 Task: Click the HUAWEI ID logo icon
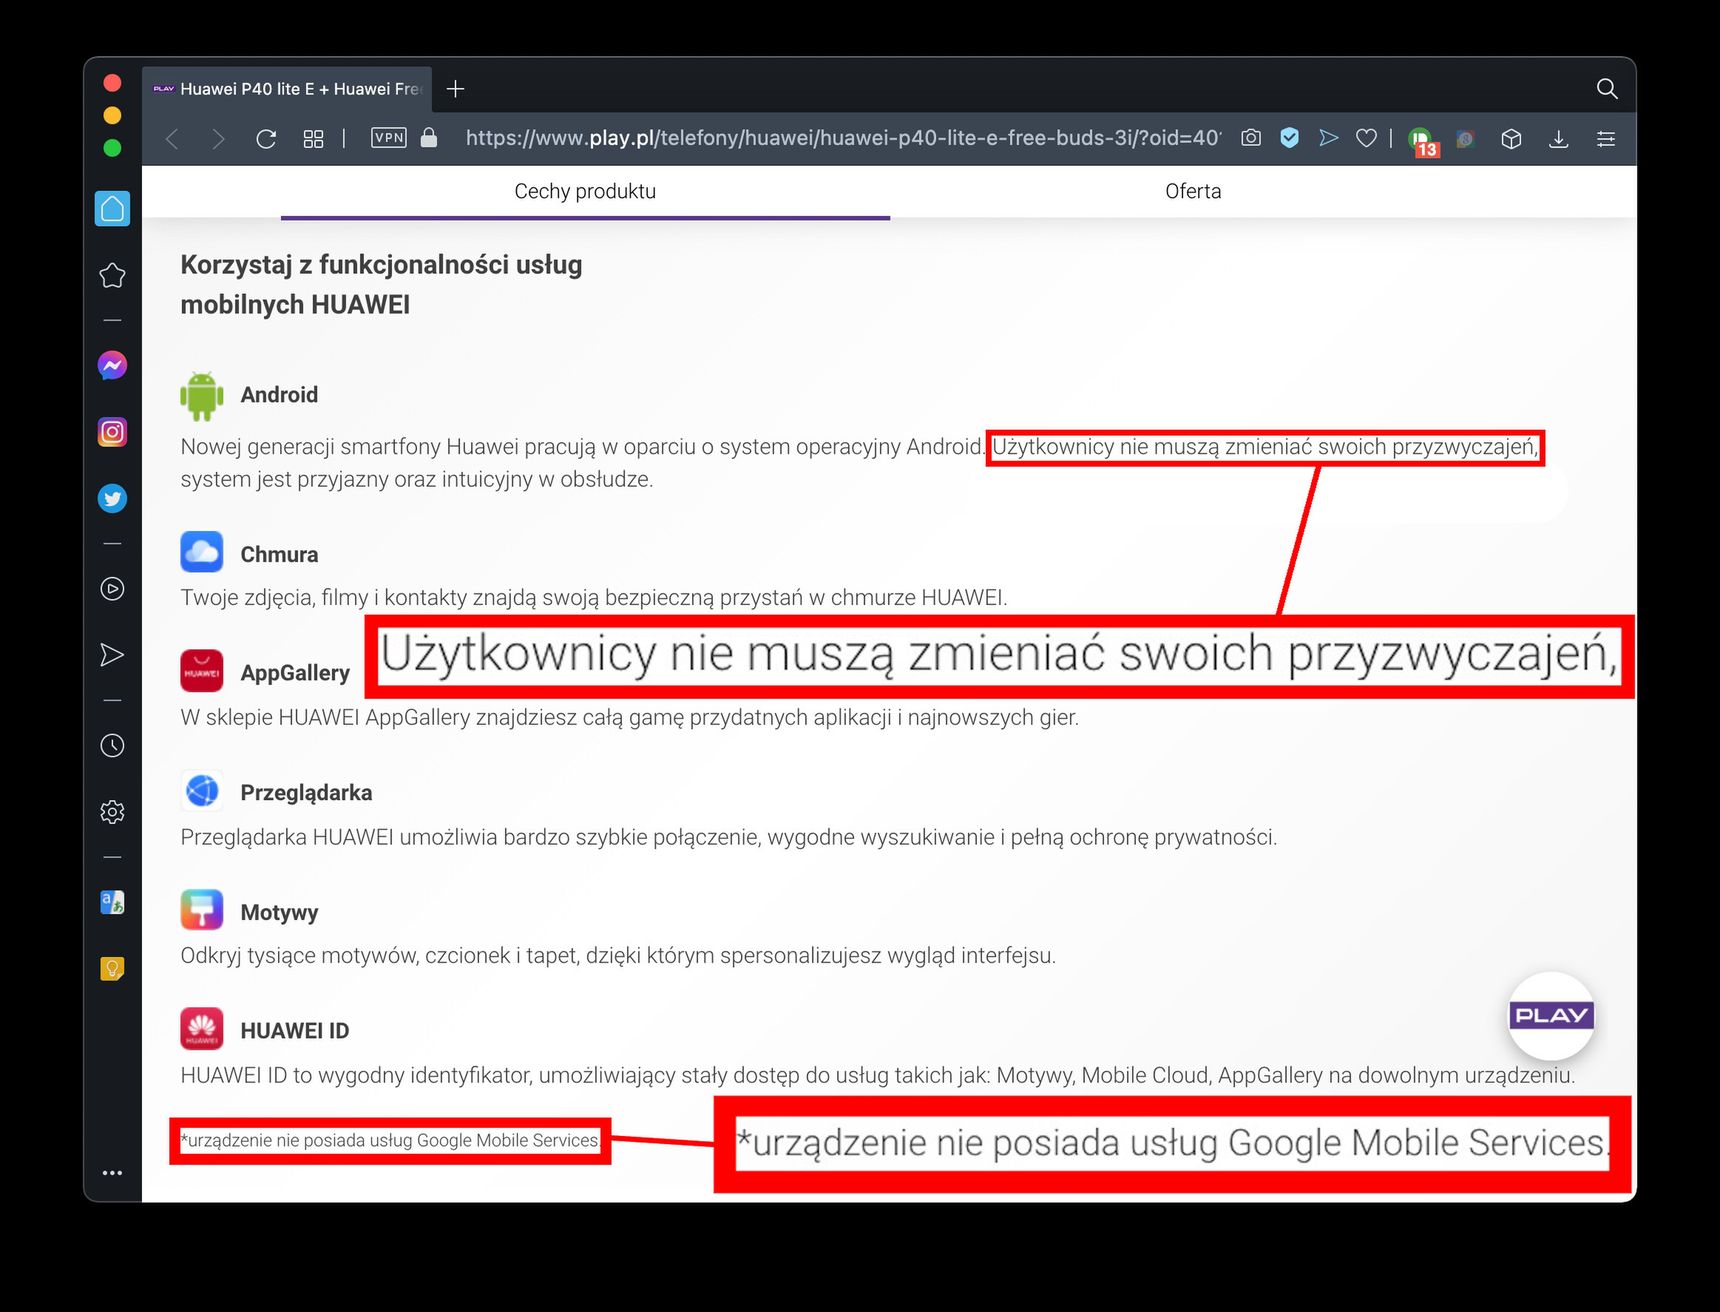point(202,1029)
